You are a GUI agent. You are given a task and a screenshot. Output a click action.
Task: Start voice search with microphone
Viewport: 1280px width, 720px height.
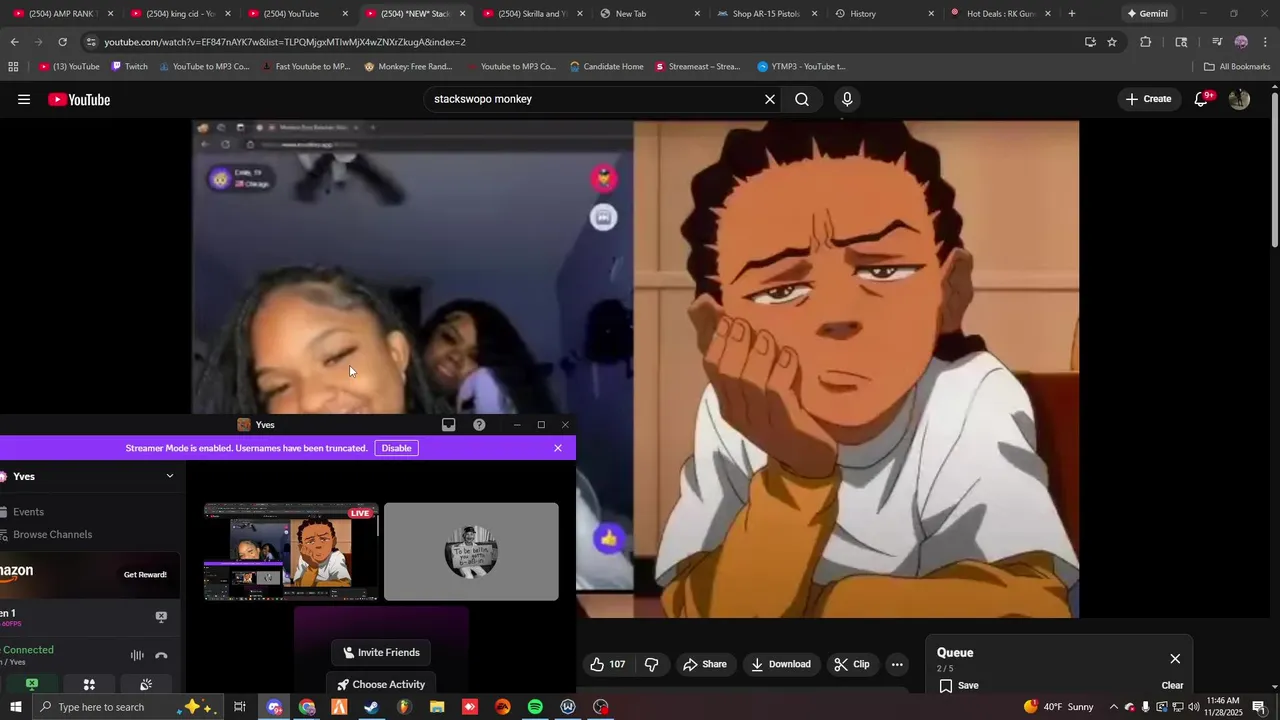pyautogui.click(x=847, y=99)
